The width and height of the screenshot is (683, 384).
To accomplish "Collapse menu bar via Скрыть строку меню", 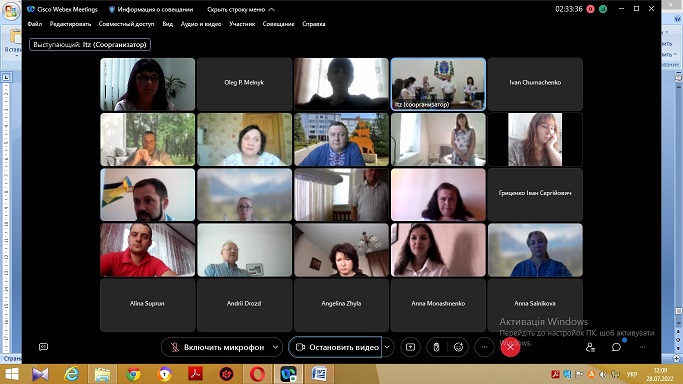I will click(x=240, y=9).
